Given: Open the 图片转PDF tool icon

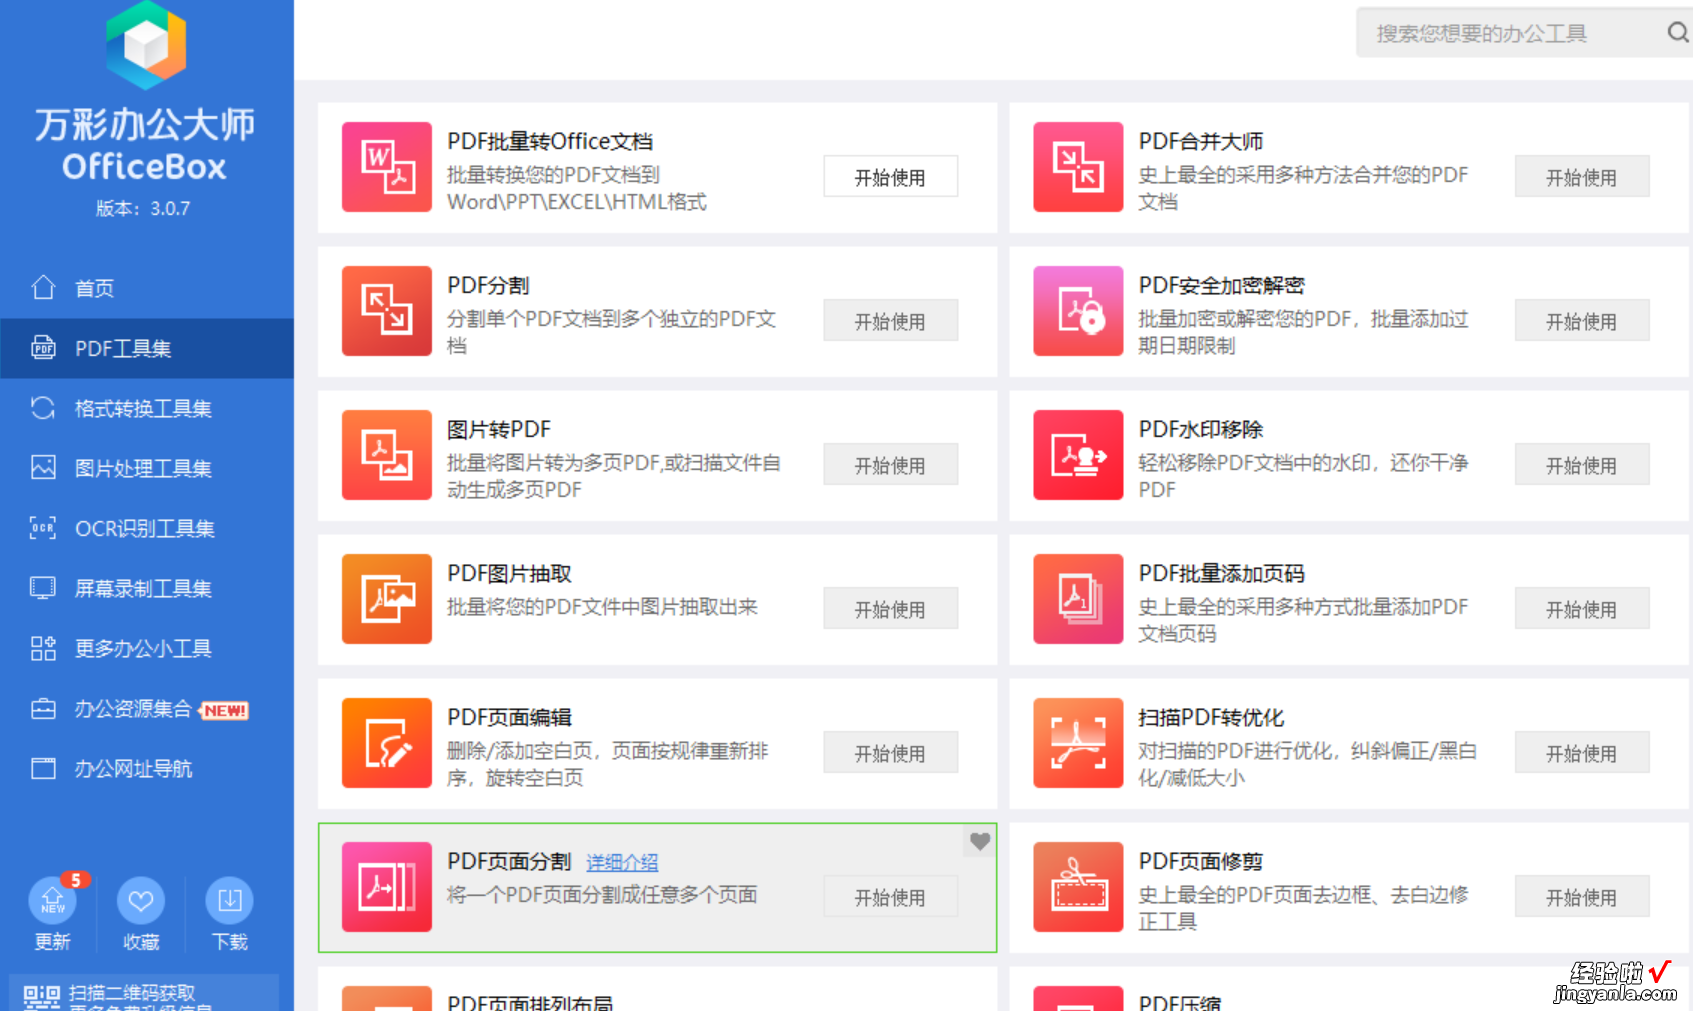Looking at the screenshot, I should (387, 455).
